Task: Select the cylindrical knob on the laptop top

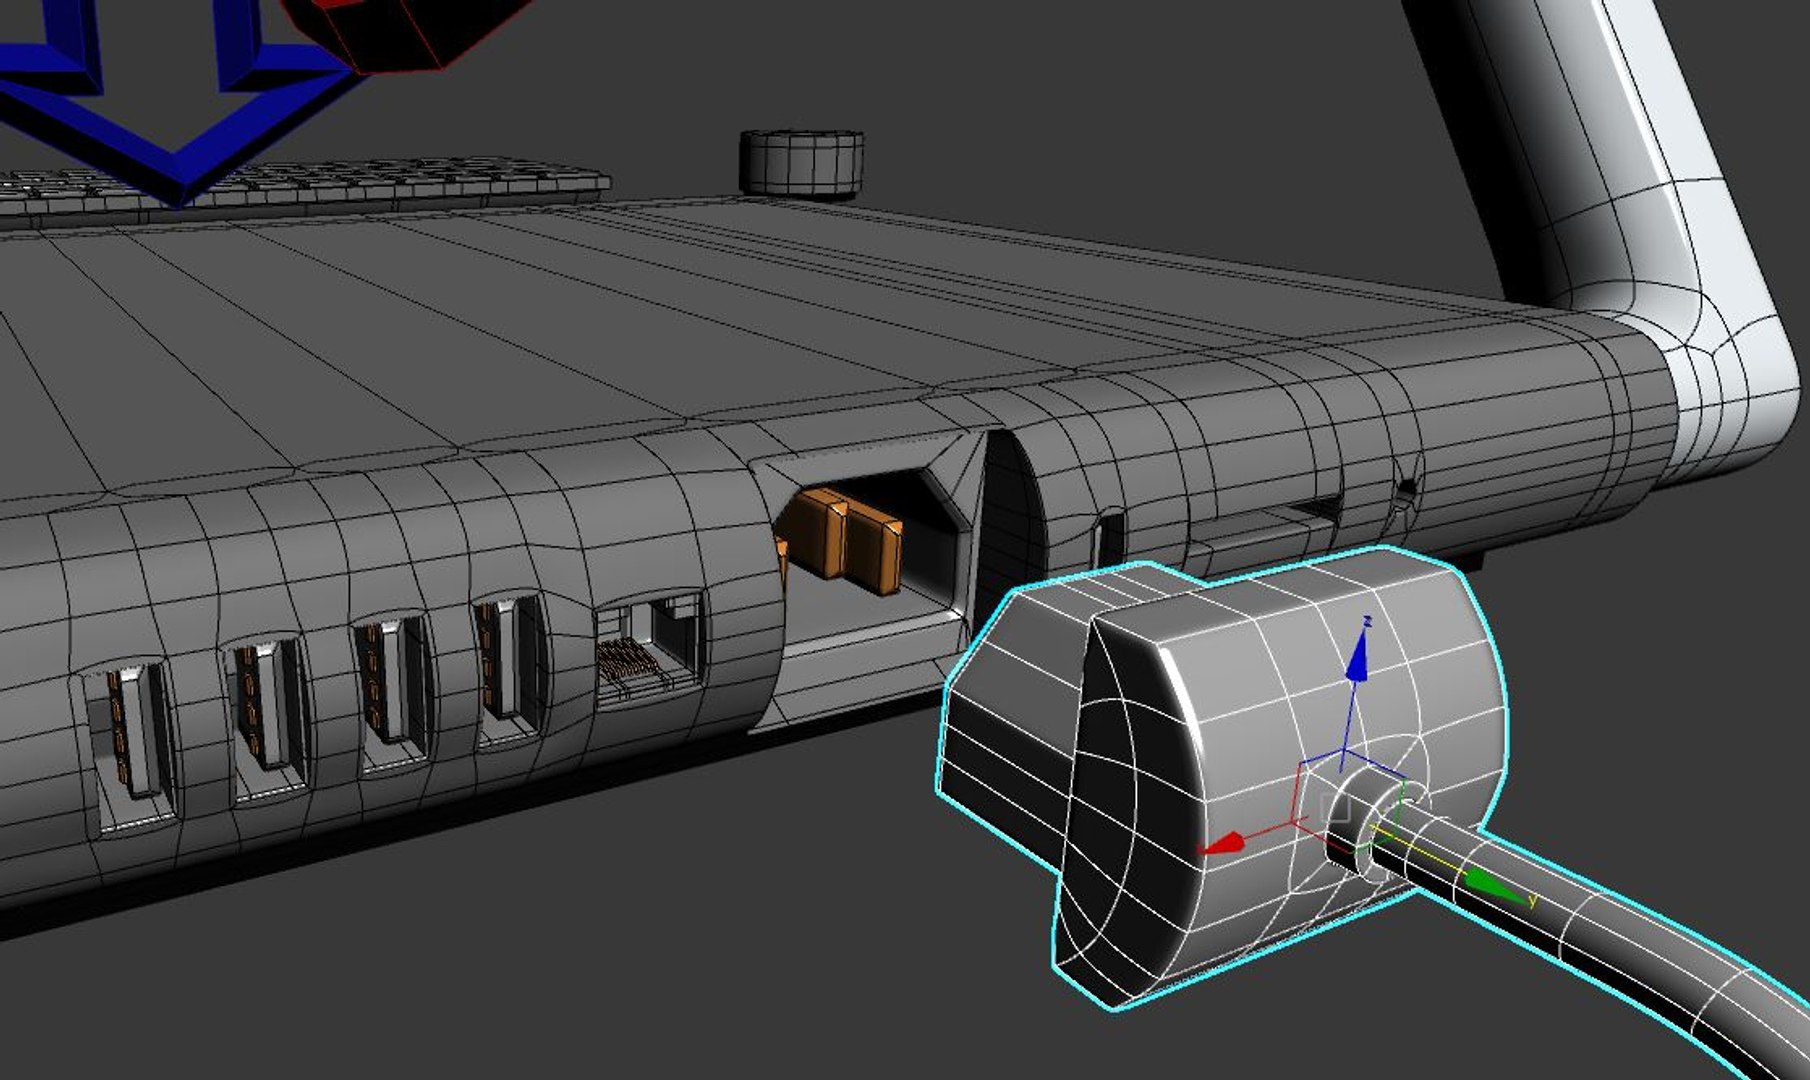Action: tap(801, 162)
